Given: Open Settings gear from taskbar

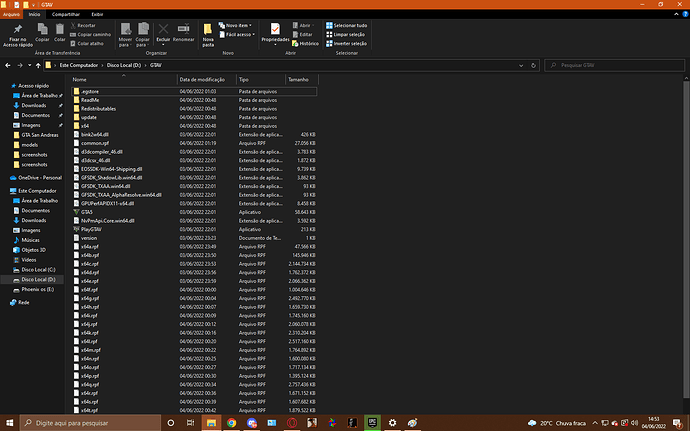Looking at the screenshot, I should tap(393, 423).
